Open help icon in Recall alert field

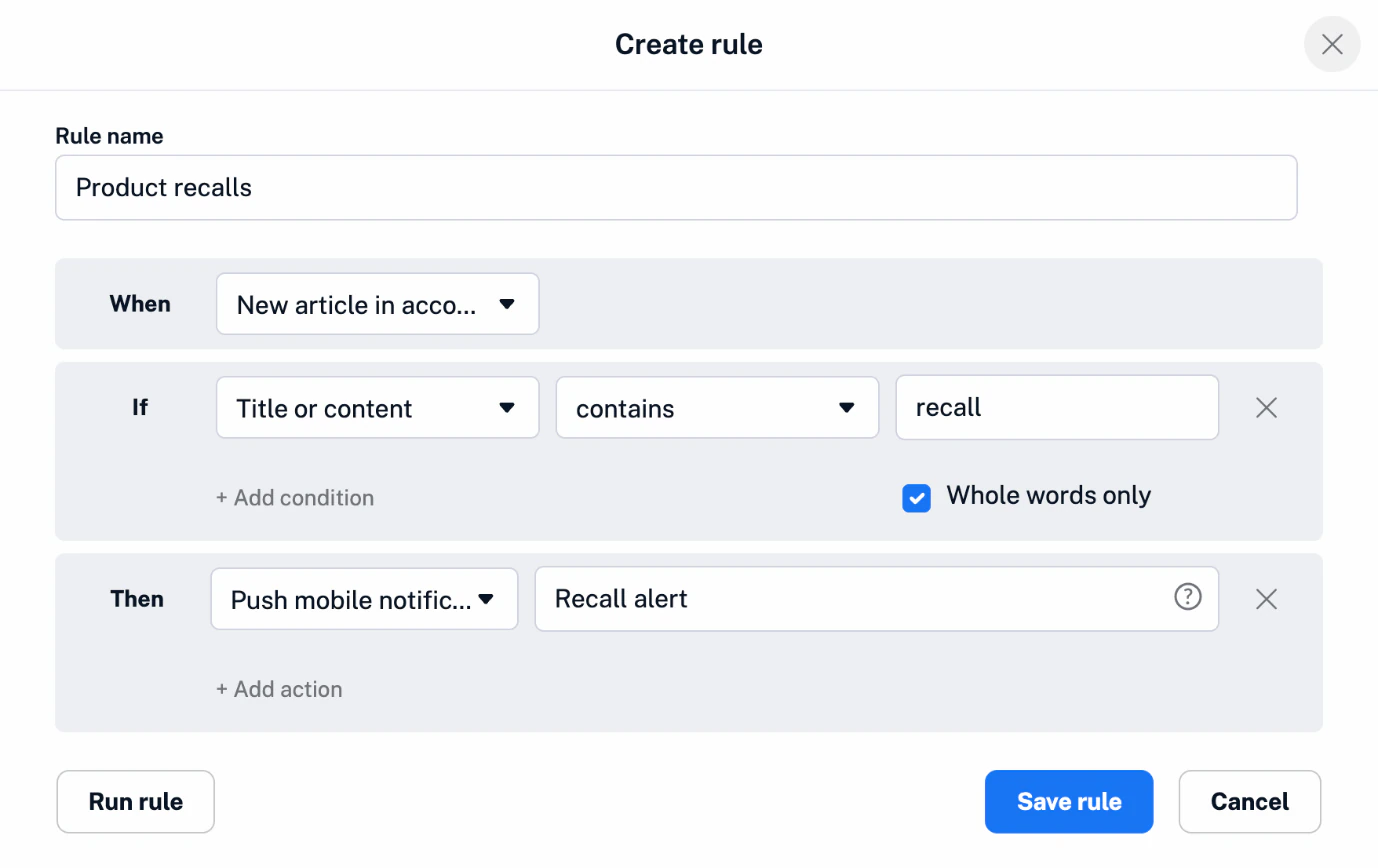coord(1187,598)
